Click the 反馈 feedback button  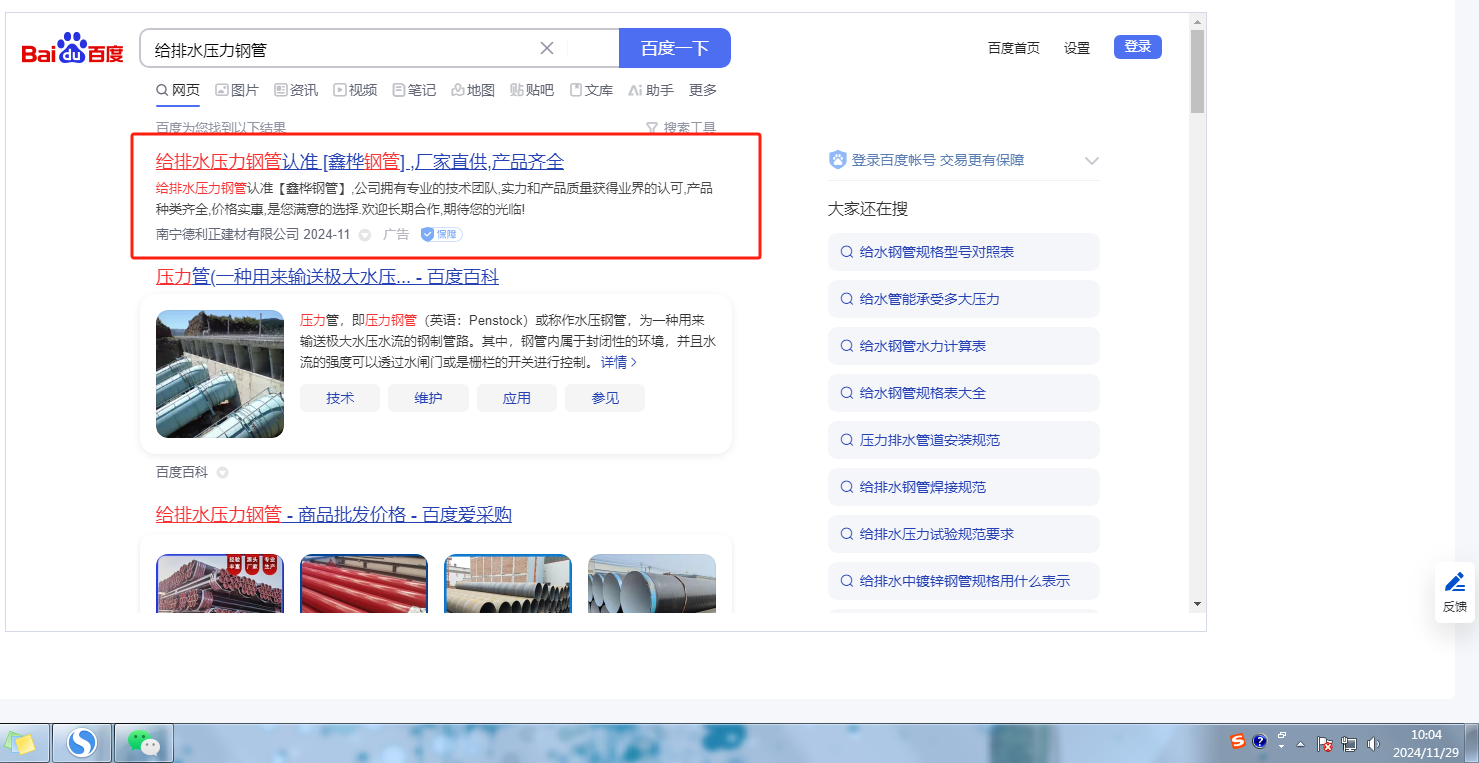coord(1455,592)
